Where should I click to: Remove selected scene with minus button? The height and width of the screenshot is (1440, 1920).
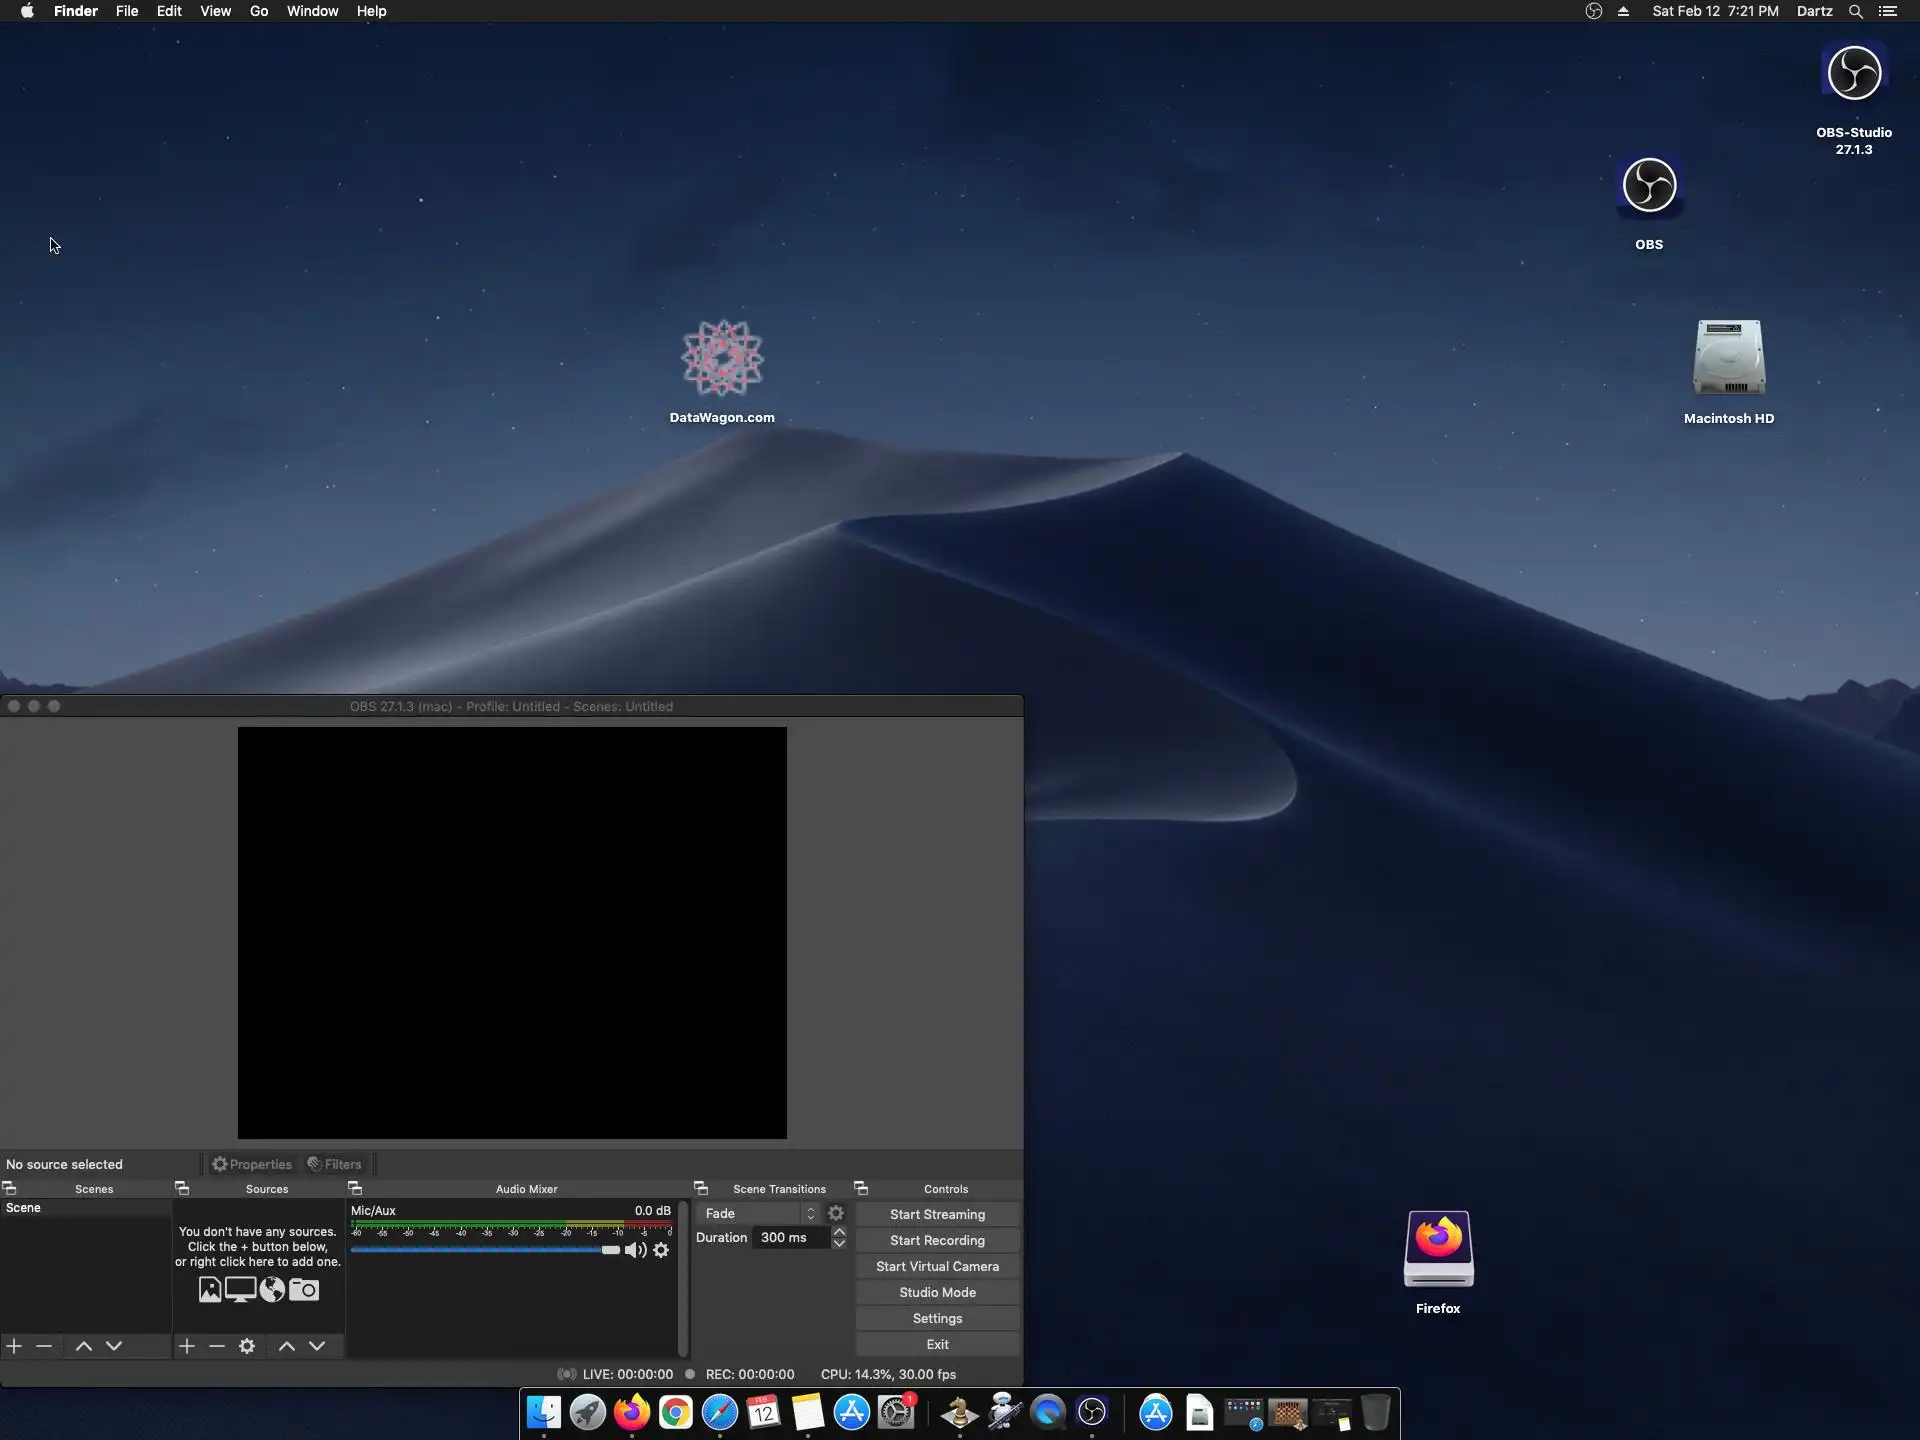click(44, 1346)
